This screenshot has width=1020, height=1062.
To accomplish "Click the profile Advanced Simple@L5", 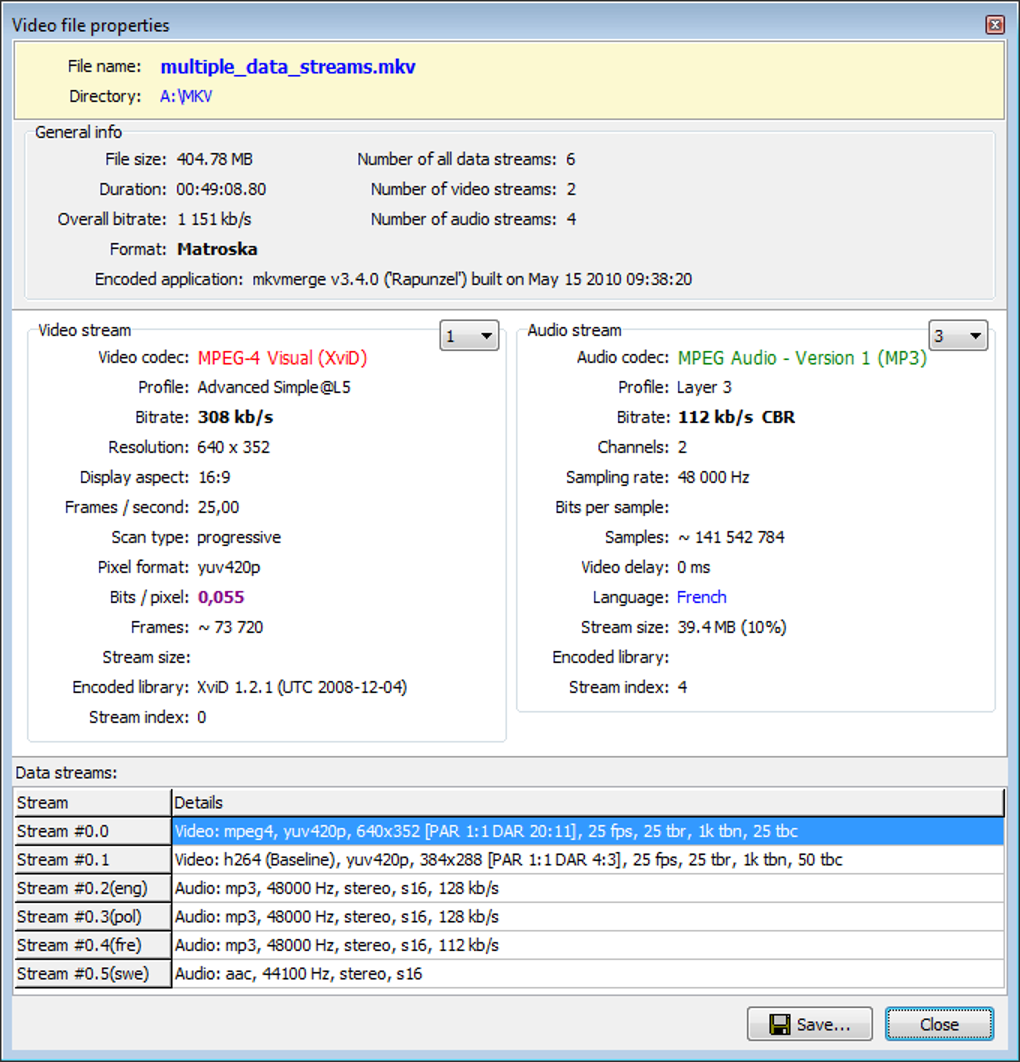I will click(274, 387).
